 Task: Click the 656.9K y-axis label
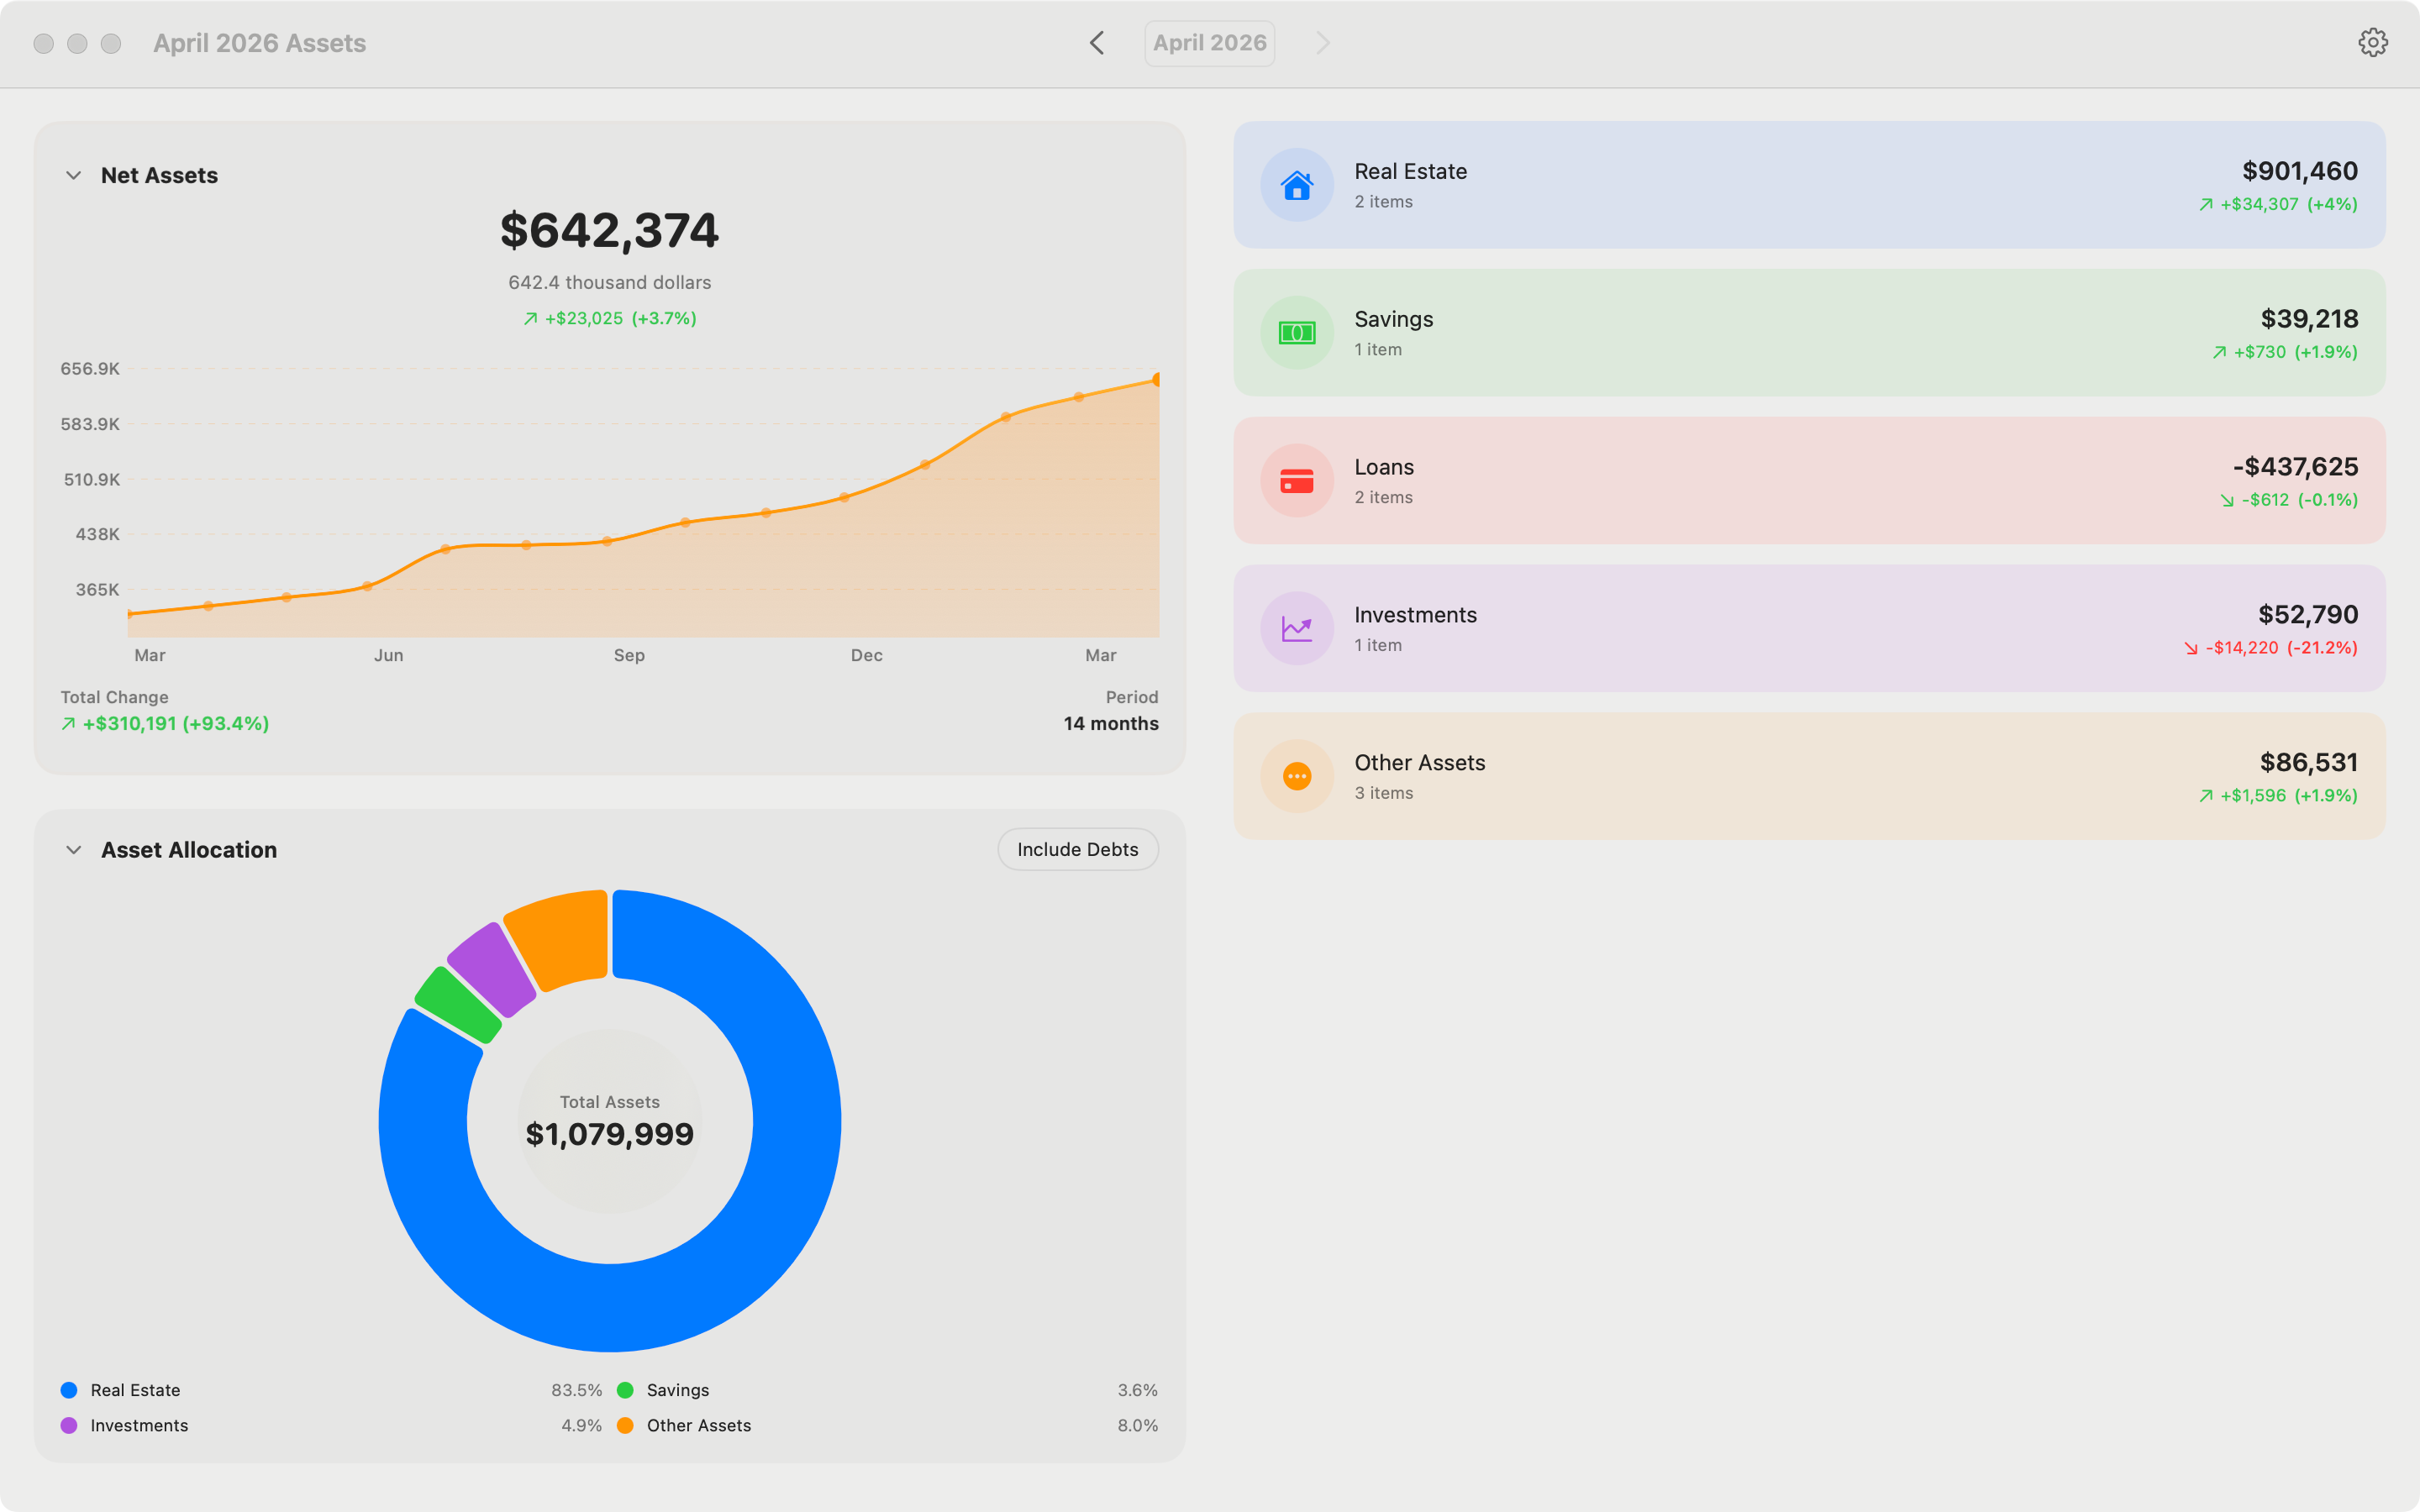[90, 369]
